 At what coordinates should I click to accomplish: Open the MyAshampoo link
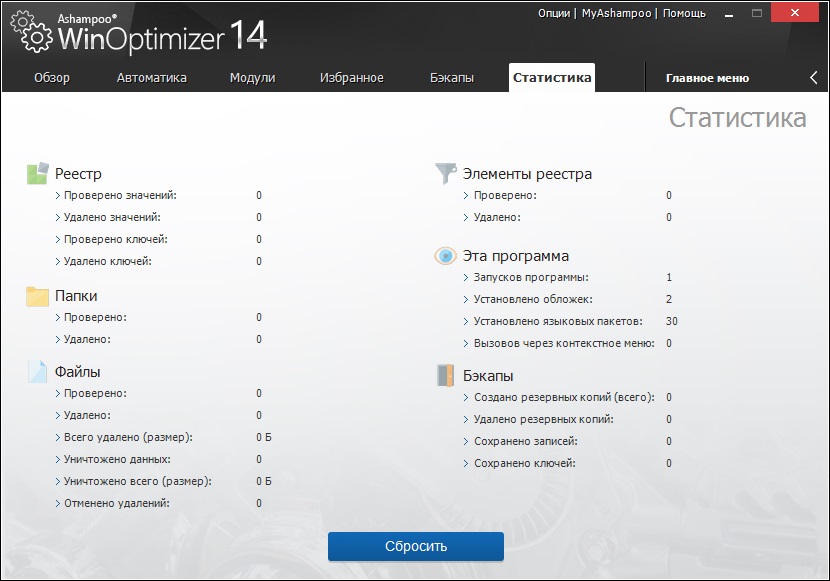616,13
